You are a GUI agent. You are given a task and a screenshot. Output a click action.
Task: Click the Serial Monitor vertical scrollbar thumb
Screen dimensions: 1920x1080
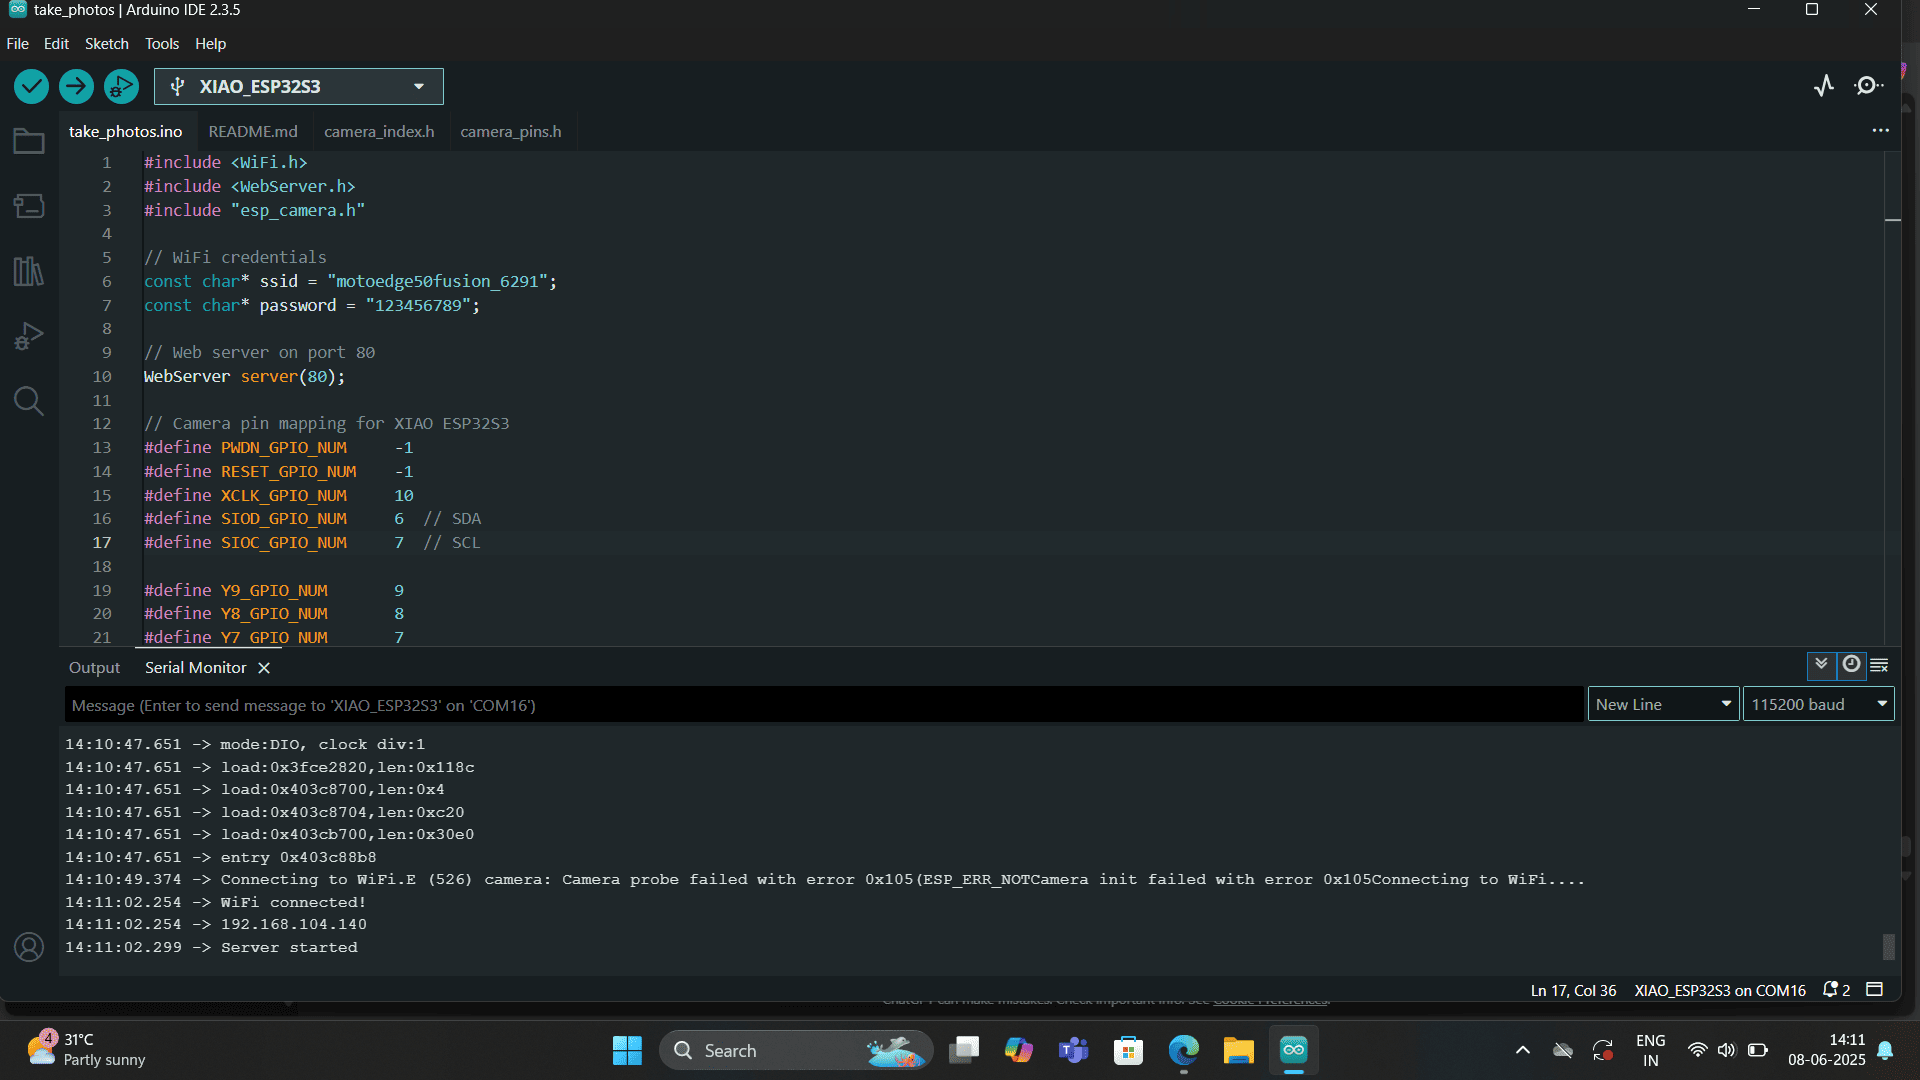(1888, 946)
